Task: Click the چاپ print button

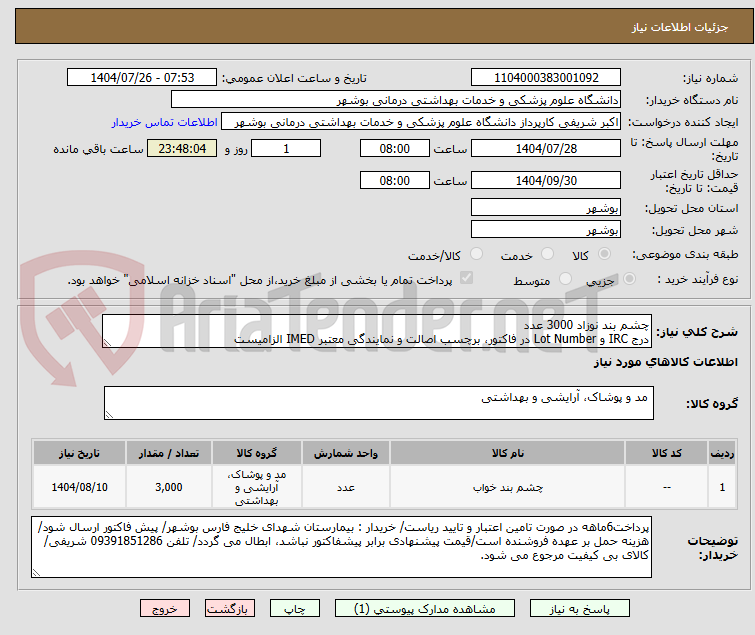Action: [x=295, y=609]
